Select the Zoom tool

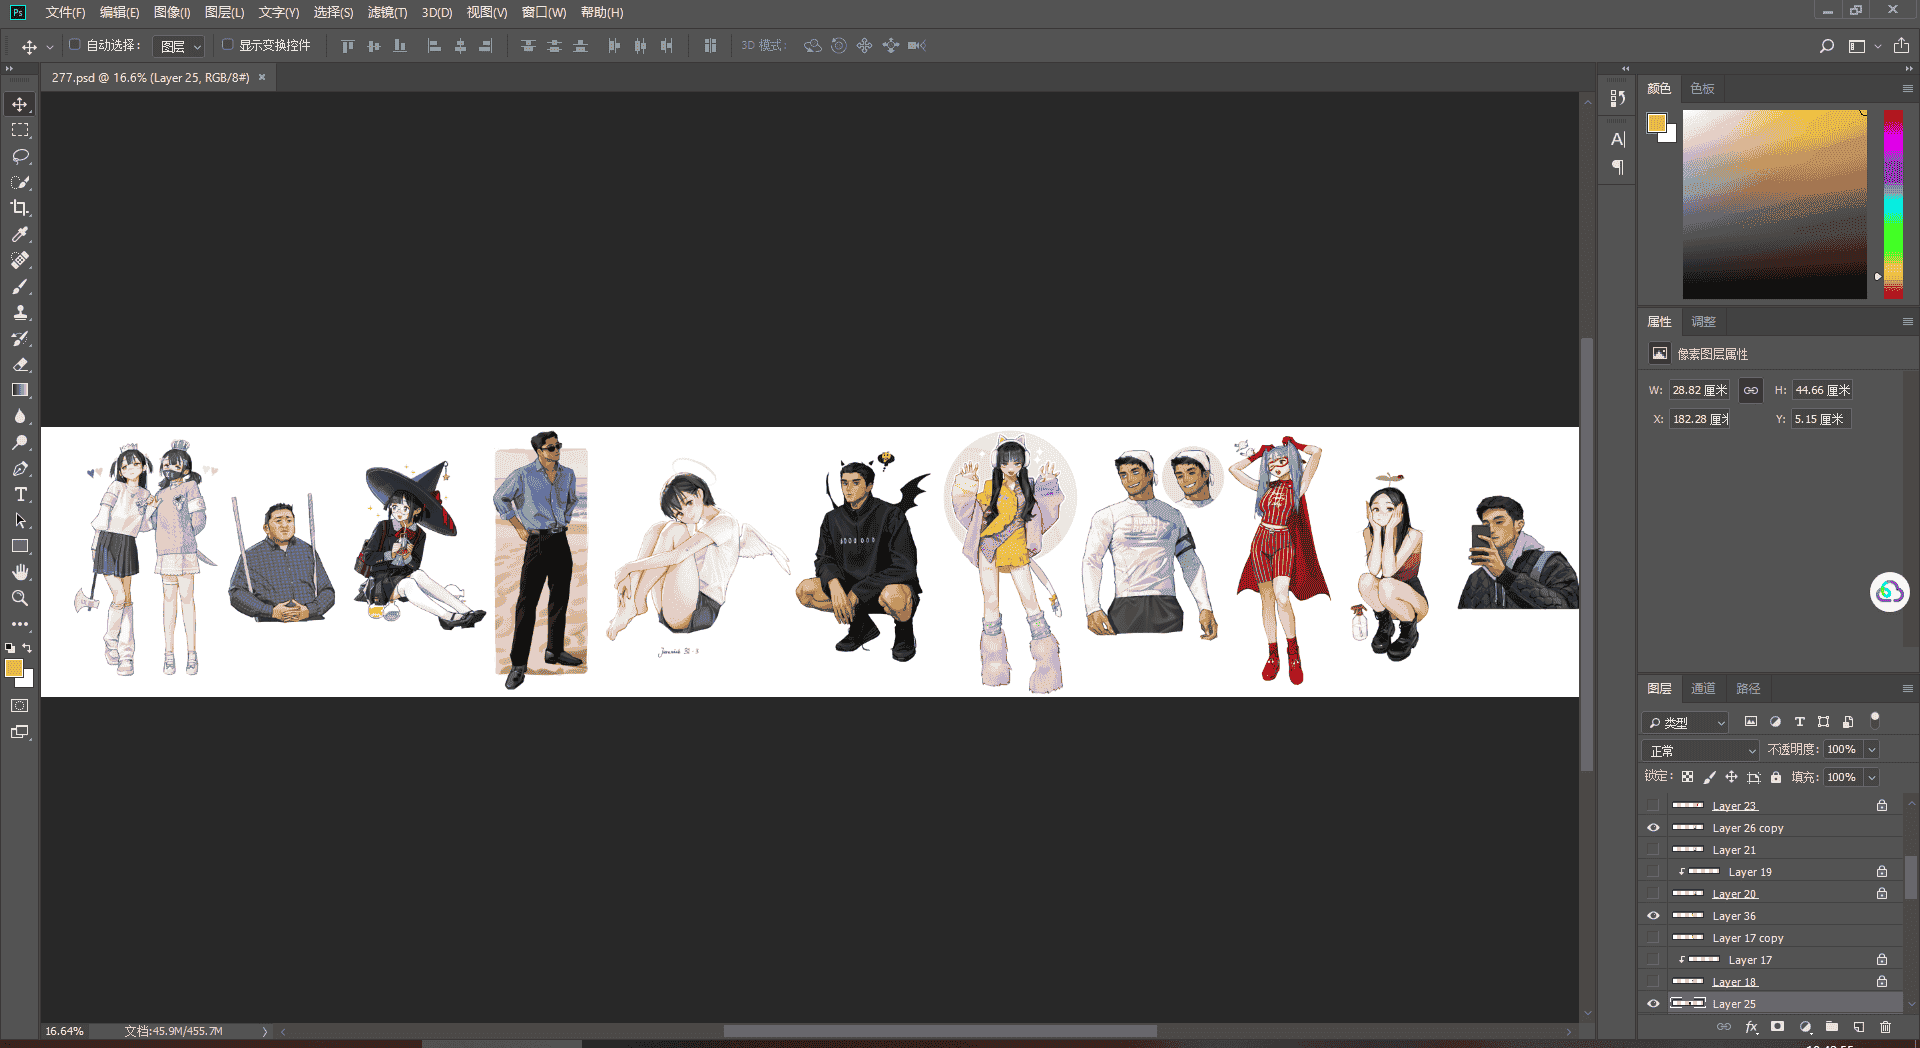[20, 598]
